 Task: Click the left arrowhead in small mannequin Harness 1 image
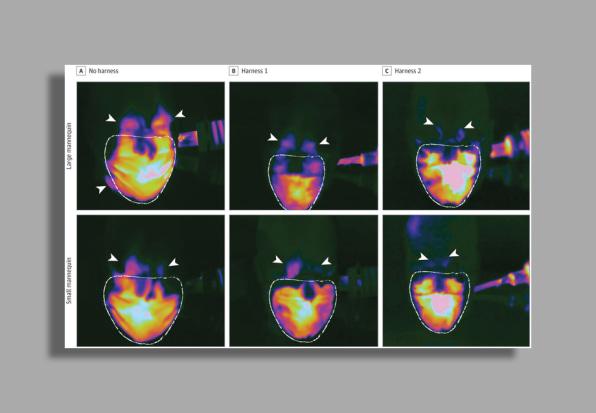[277, 260]
